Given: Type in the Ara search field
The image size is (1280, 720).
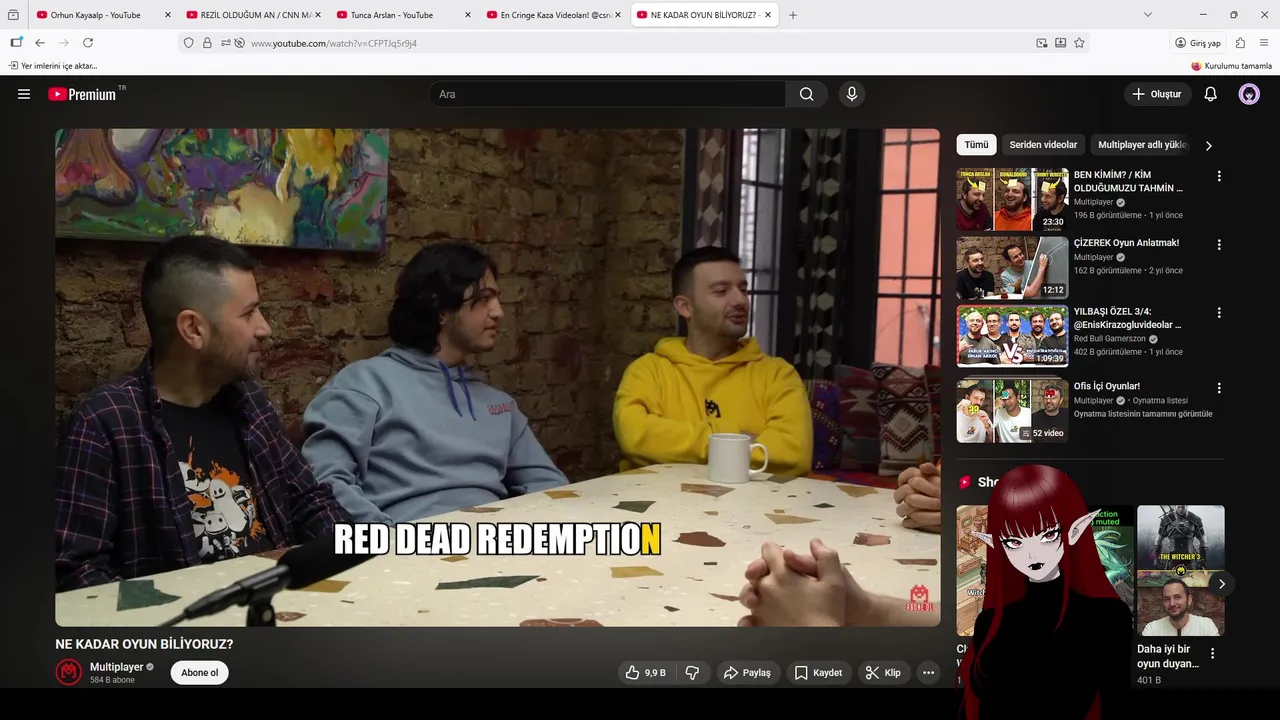Looking at the screenshot, I should [607, 94].
